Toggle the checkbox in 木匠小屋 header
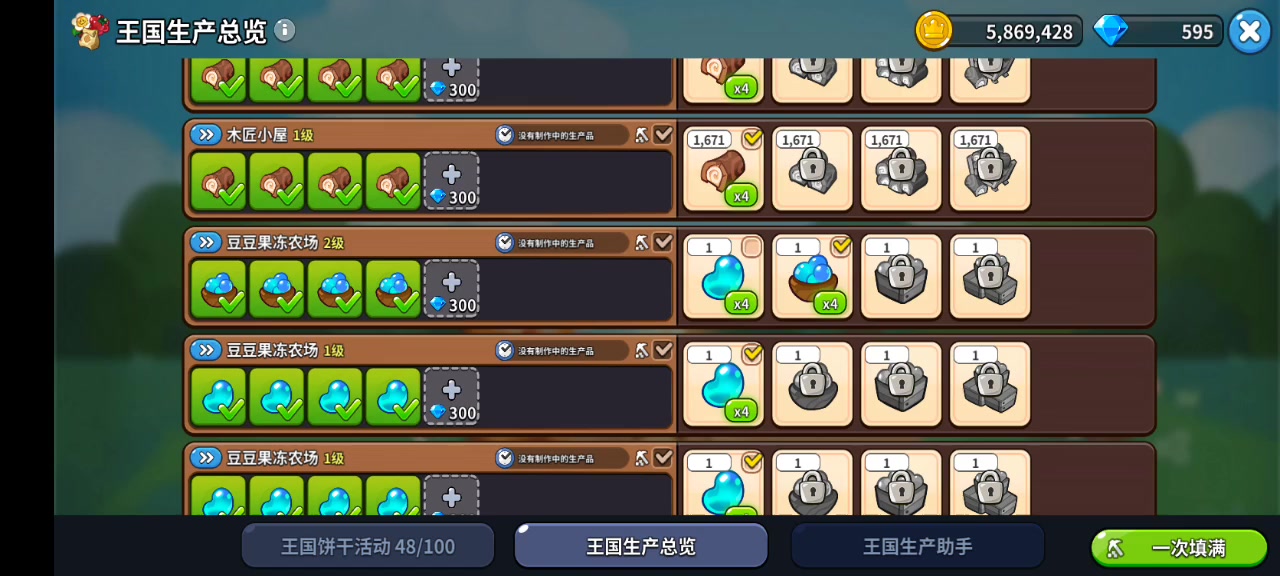1280x576 pixels. pyautogui.click(x=663, y=134)
